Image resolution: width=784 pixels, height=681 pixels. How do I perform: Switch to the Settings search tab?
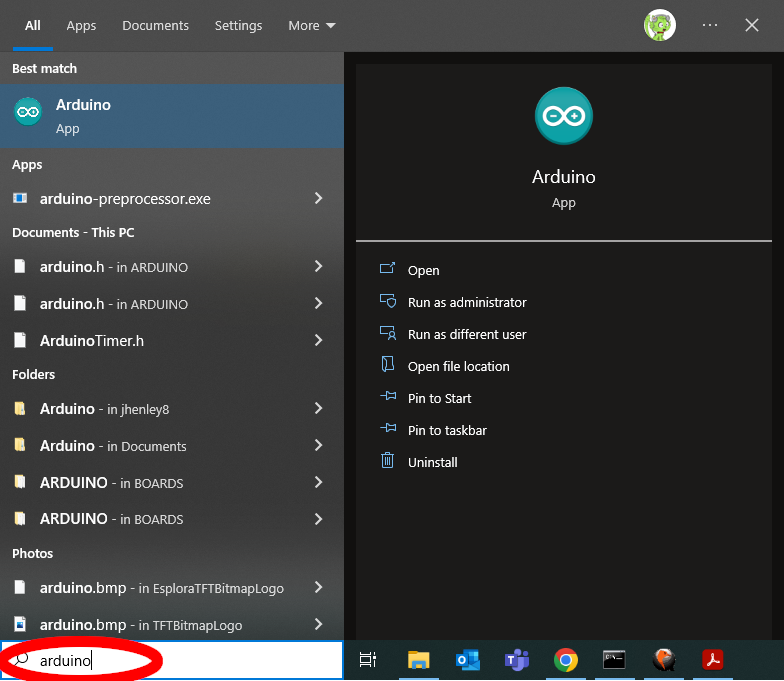[x=238, y=26]
